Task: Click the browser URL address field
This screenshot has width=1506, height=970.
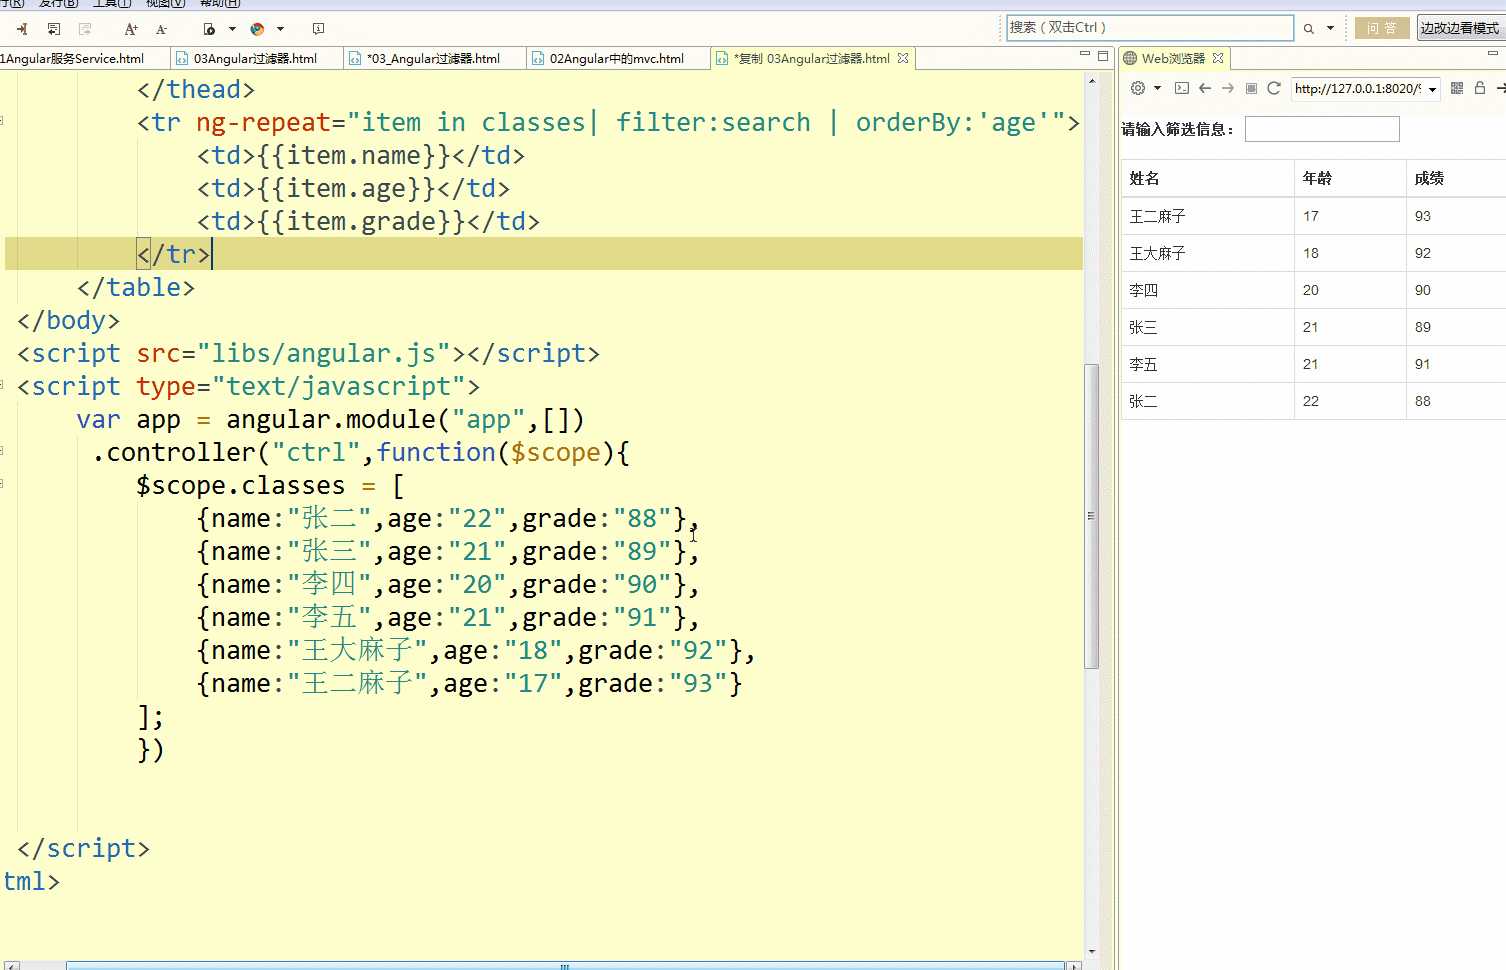Action: coord(1358,89)
